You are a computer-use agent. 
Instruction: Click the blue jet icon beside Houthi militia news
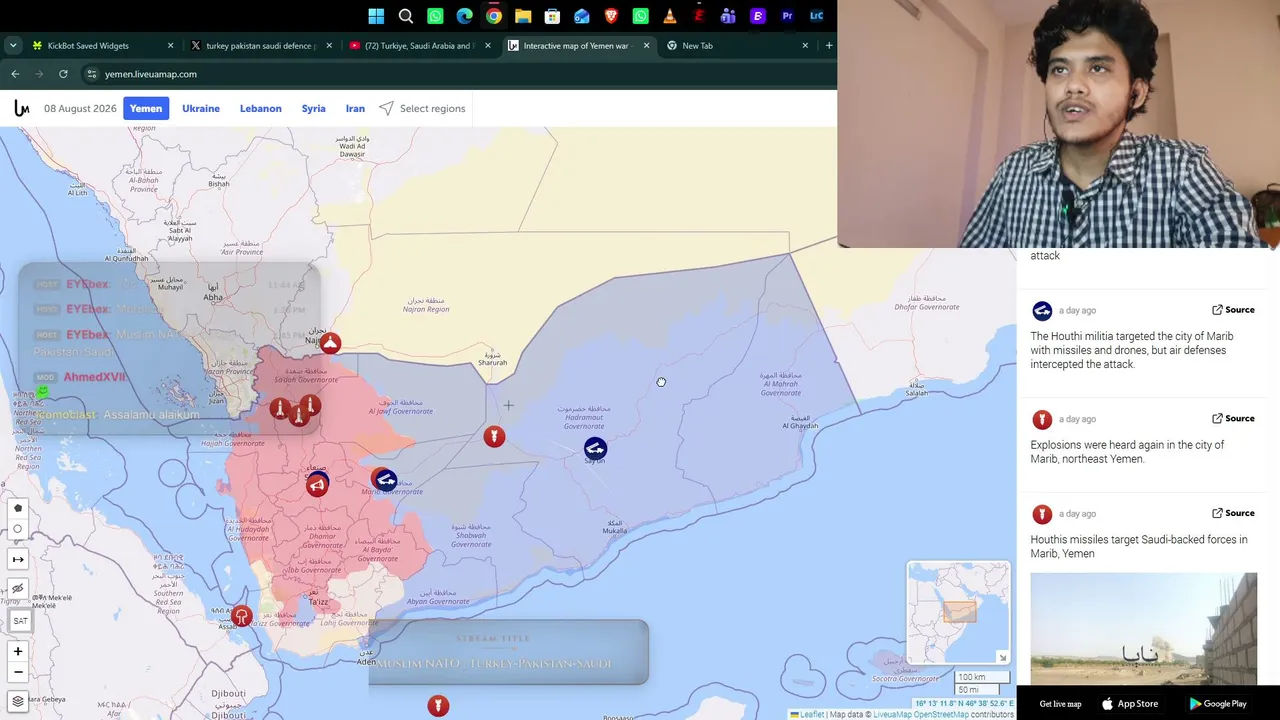[x=1042, y=311]
